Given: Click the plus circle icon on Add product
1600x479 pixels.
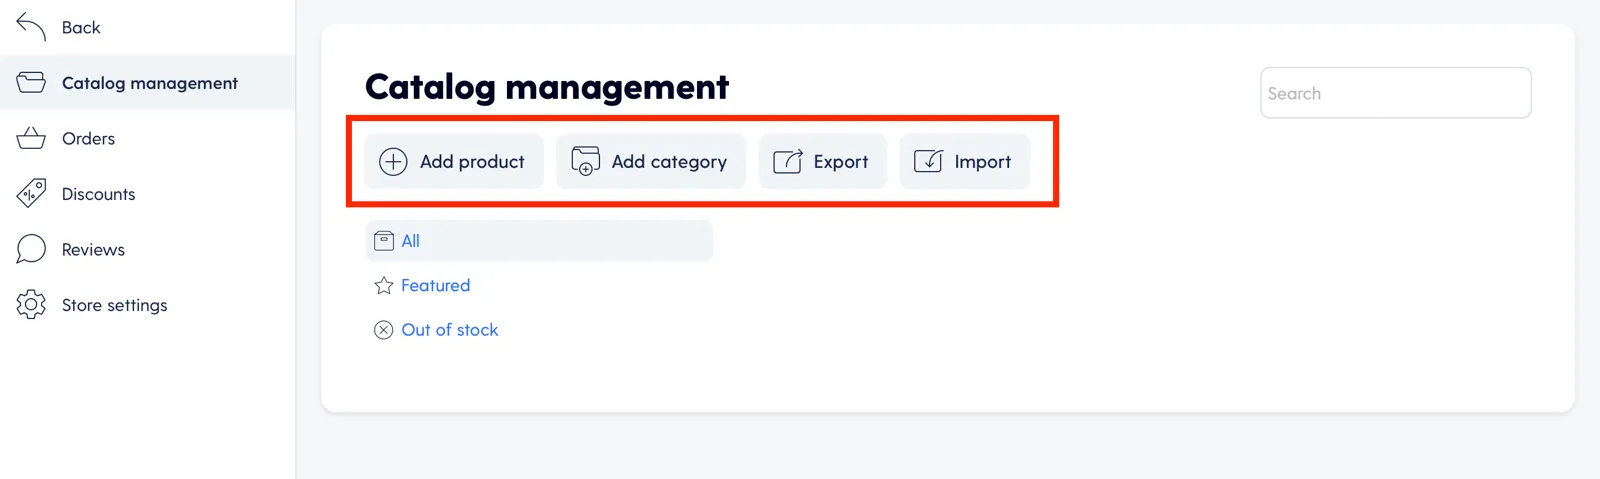Looking at the screenshot, I should (393, 161).
